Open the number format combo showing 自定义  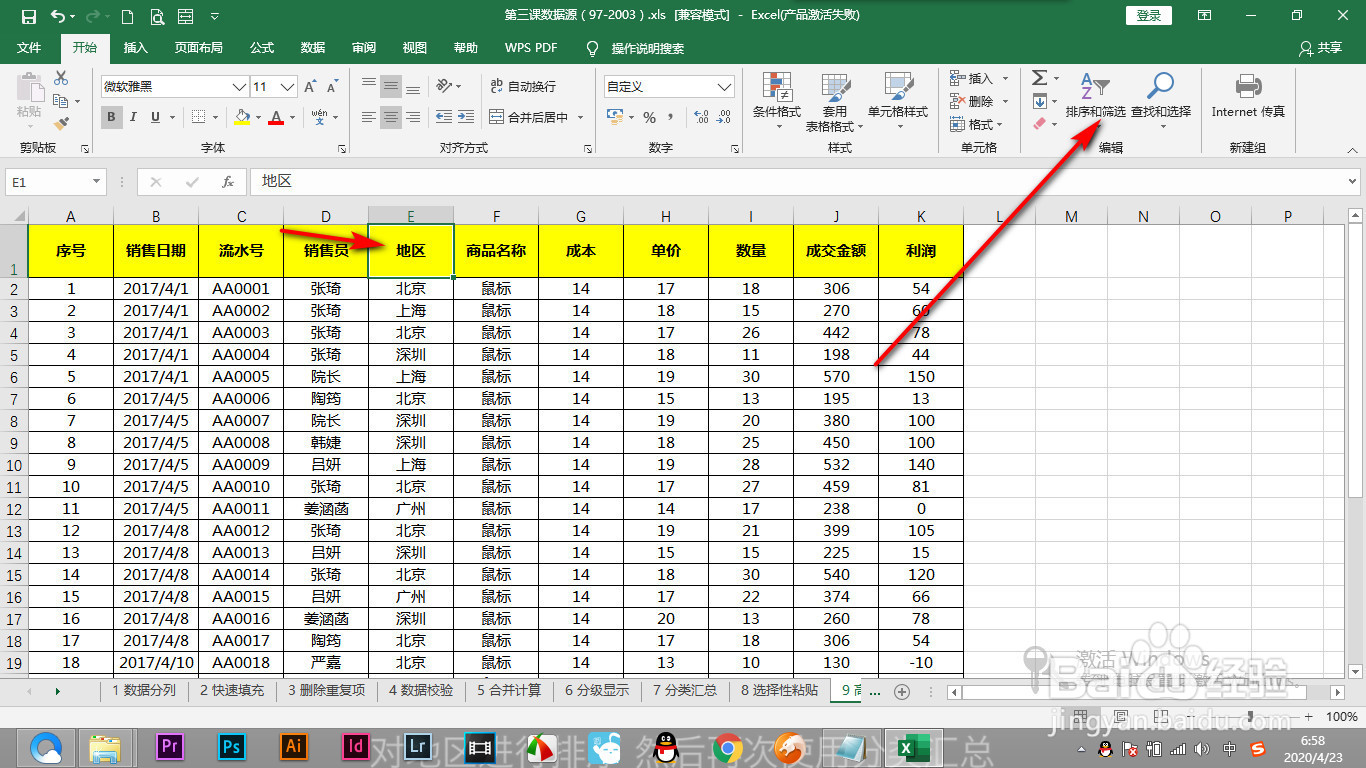point(668,86)
